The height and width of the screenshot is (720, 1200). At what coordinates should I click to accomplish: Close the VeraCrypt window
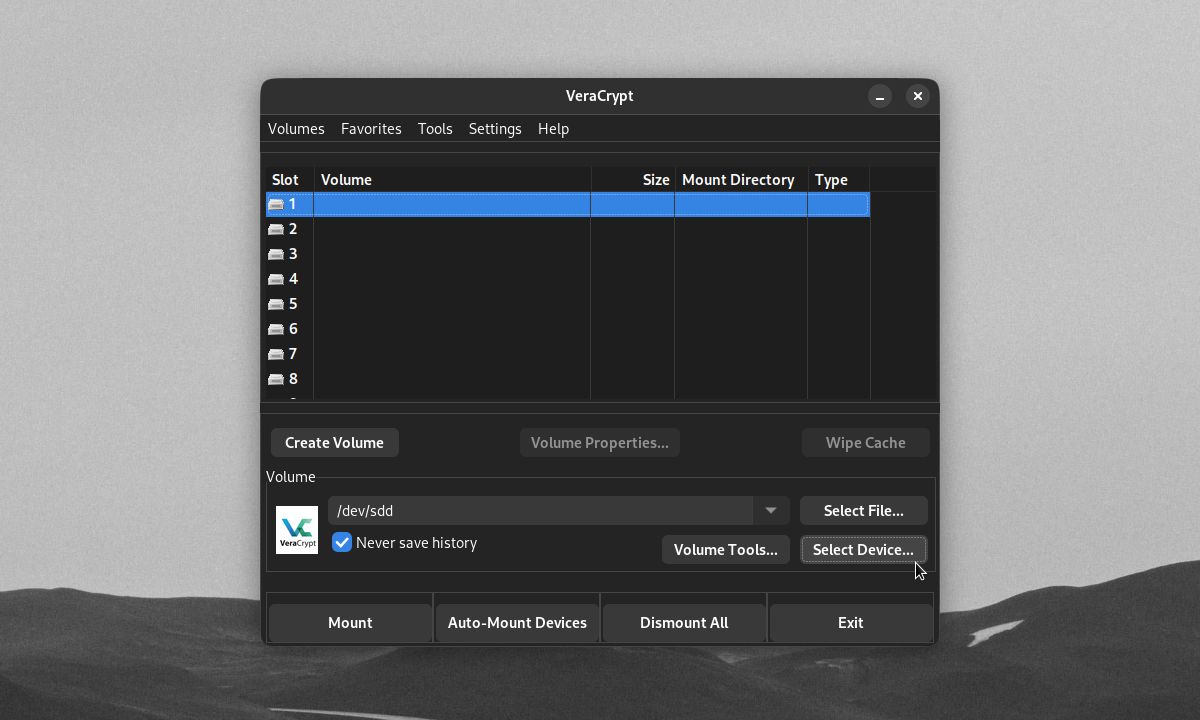tap(917, 96)
